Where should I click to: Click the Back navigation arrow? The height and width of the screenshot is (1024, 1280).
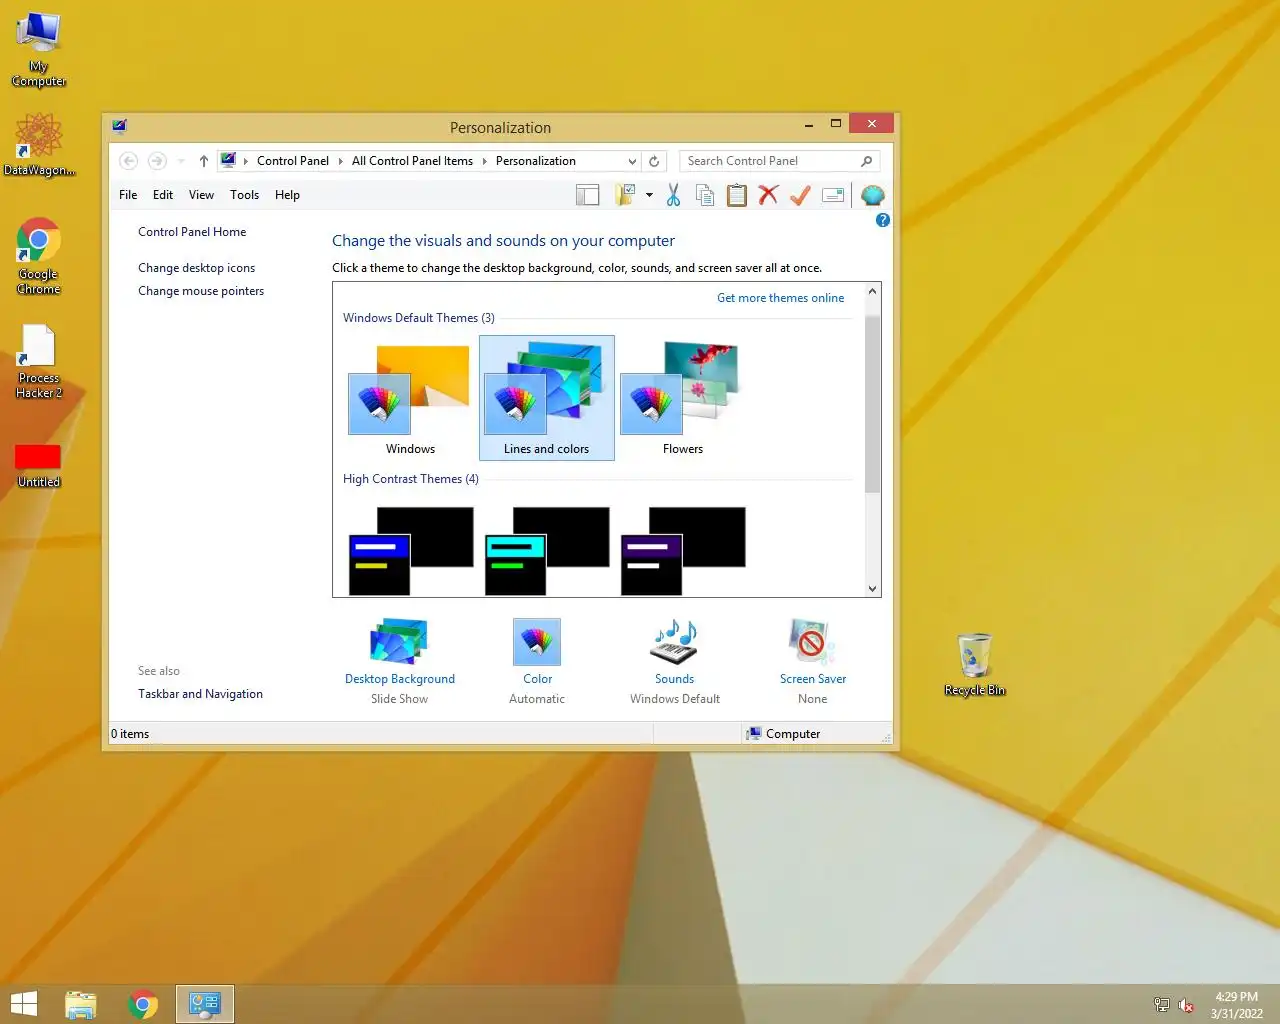129,161
